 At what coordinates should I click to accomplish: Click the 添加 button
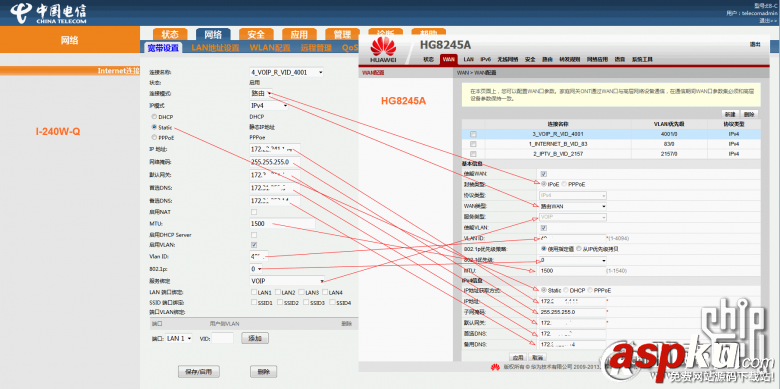[255, 338]
